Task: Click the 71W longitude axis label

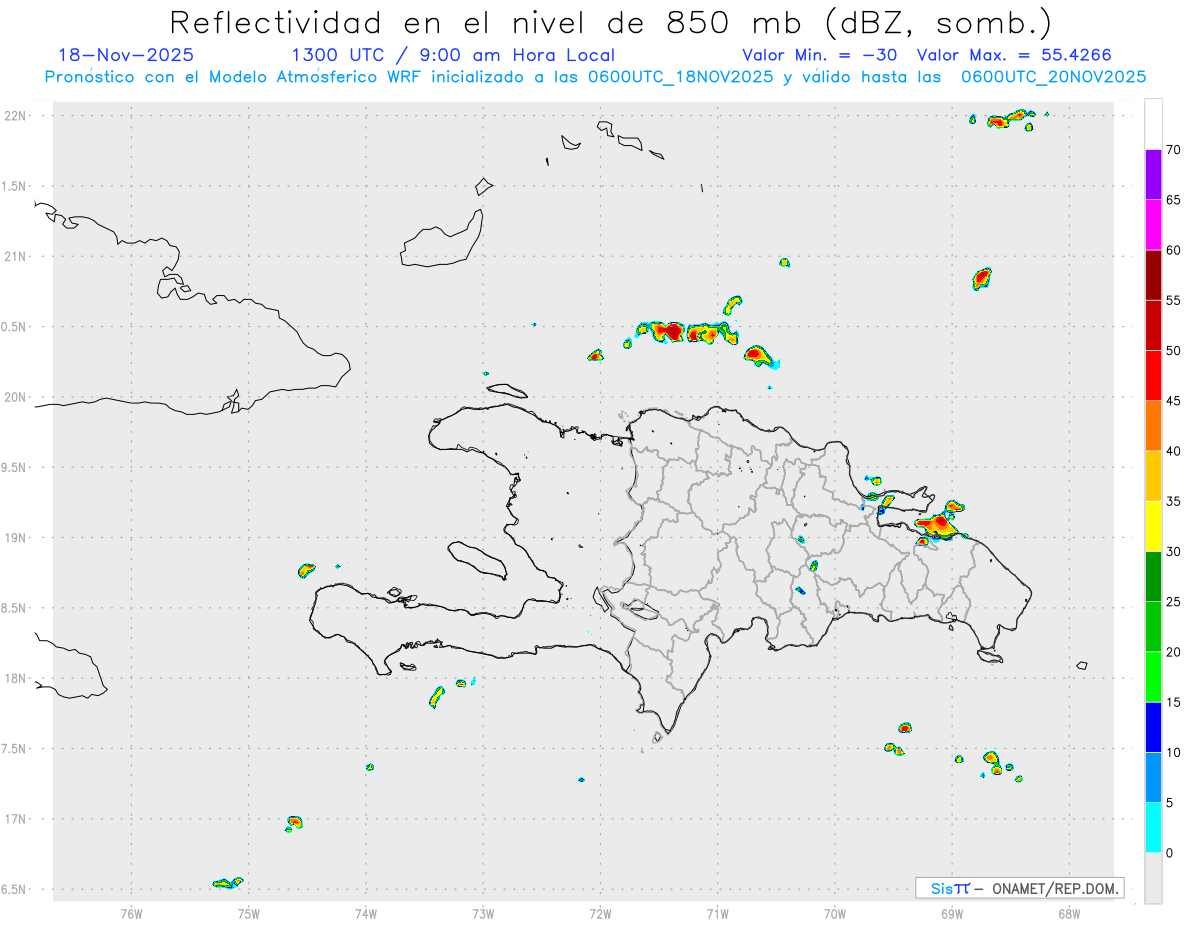Action: tap(717, 913)
